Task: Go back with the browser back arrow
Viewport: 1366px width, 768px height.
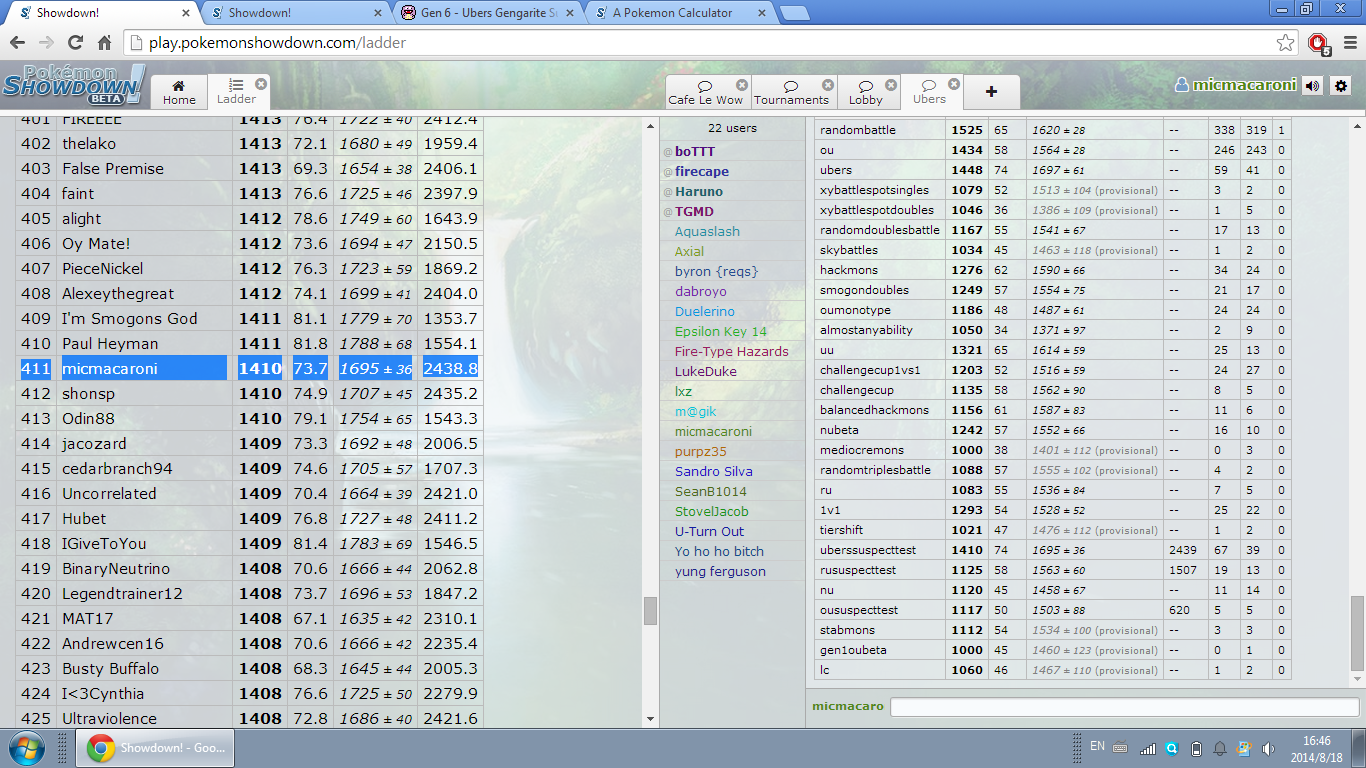Action: (18, 43)
